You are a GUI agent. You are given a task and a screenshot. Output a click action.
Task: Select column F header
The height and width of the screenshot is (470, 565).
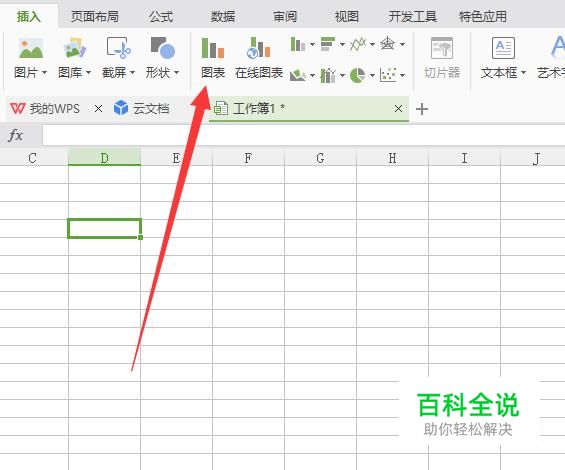pyautogui.click(x=248, y=158)
